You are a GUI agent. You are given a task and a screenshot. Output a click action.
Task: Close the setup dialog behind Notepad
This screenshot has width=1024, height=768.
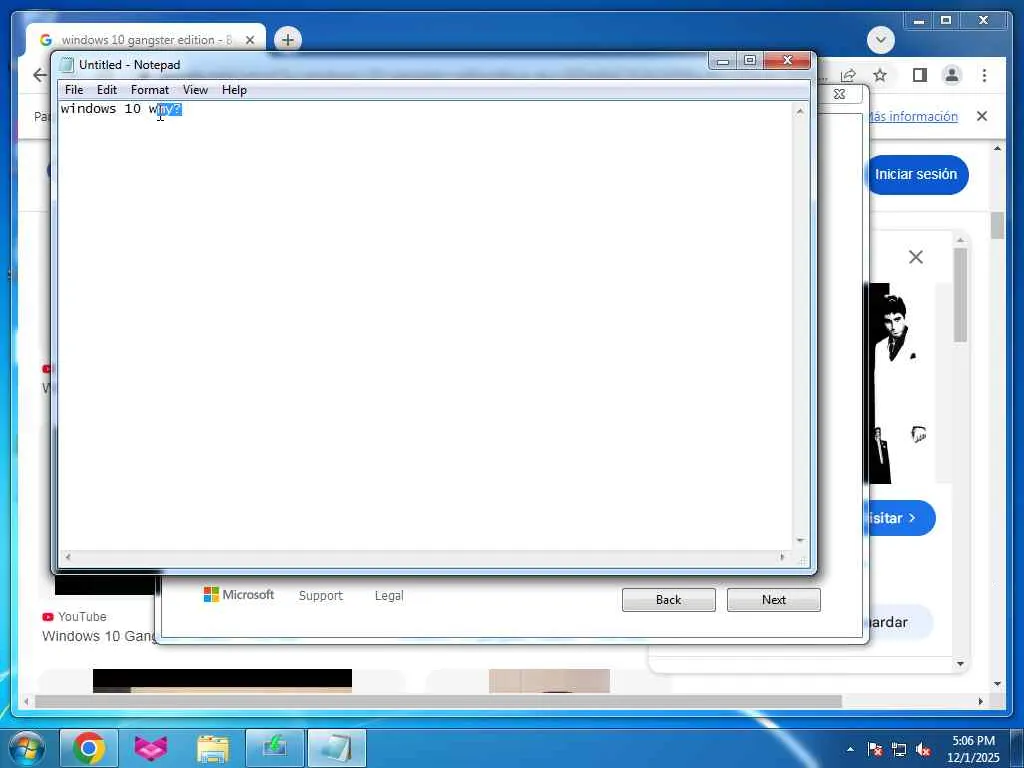tap(840, 94)
